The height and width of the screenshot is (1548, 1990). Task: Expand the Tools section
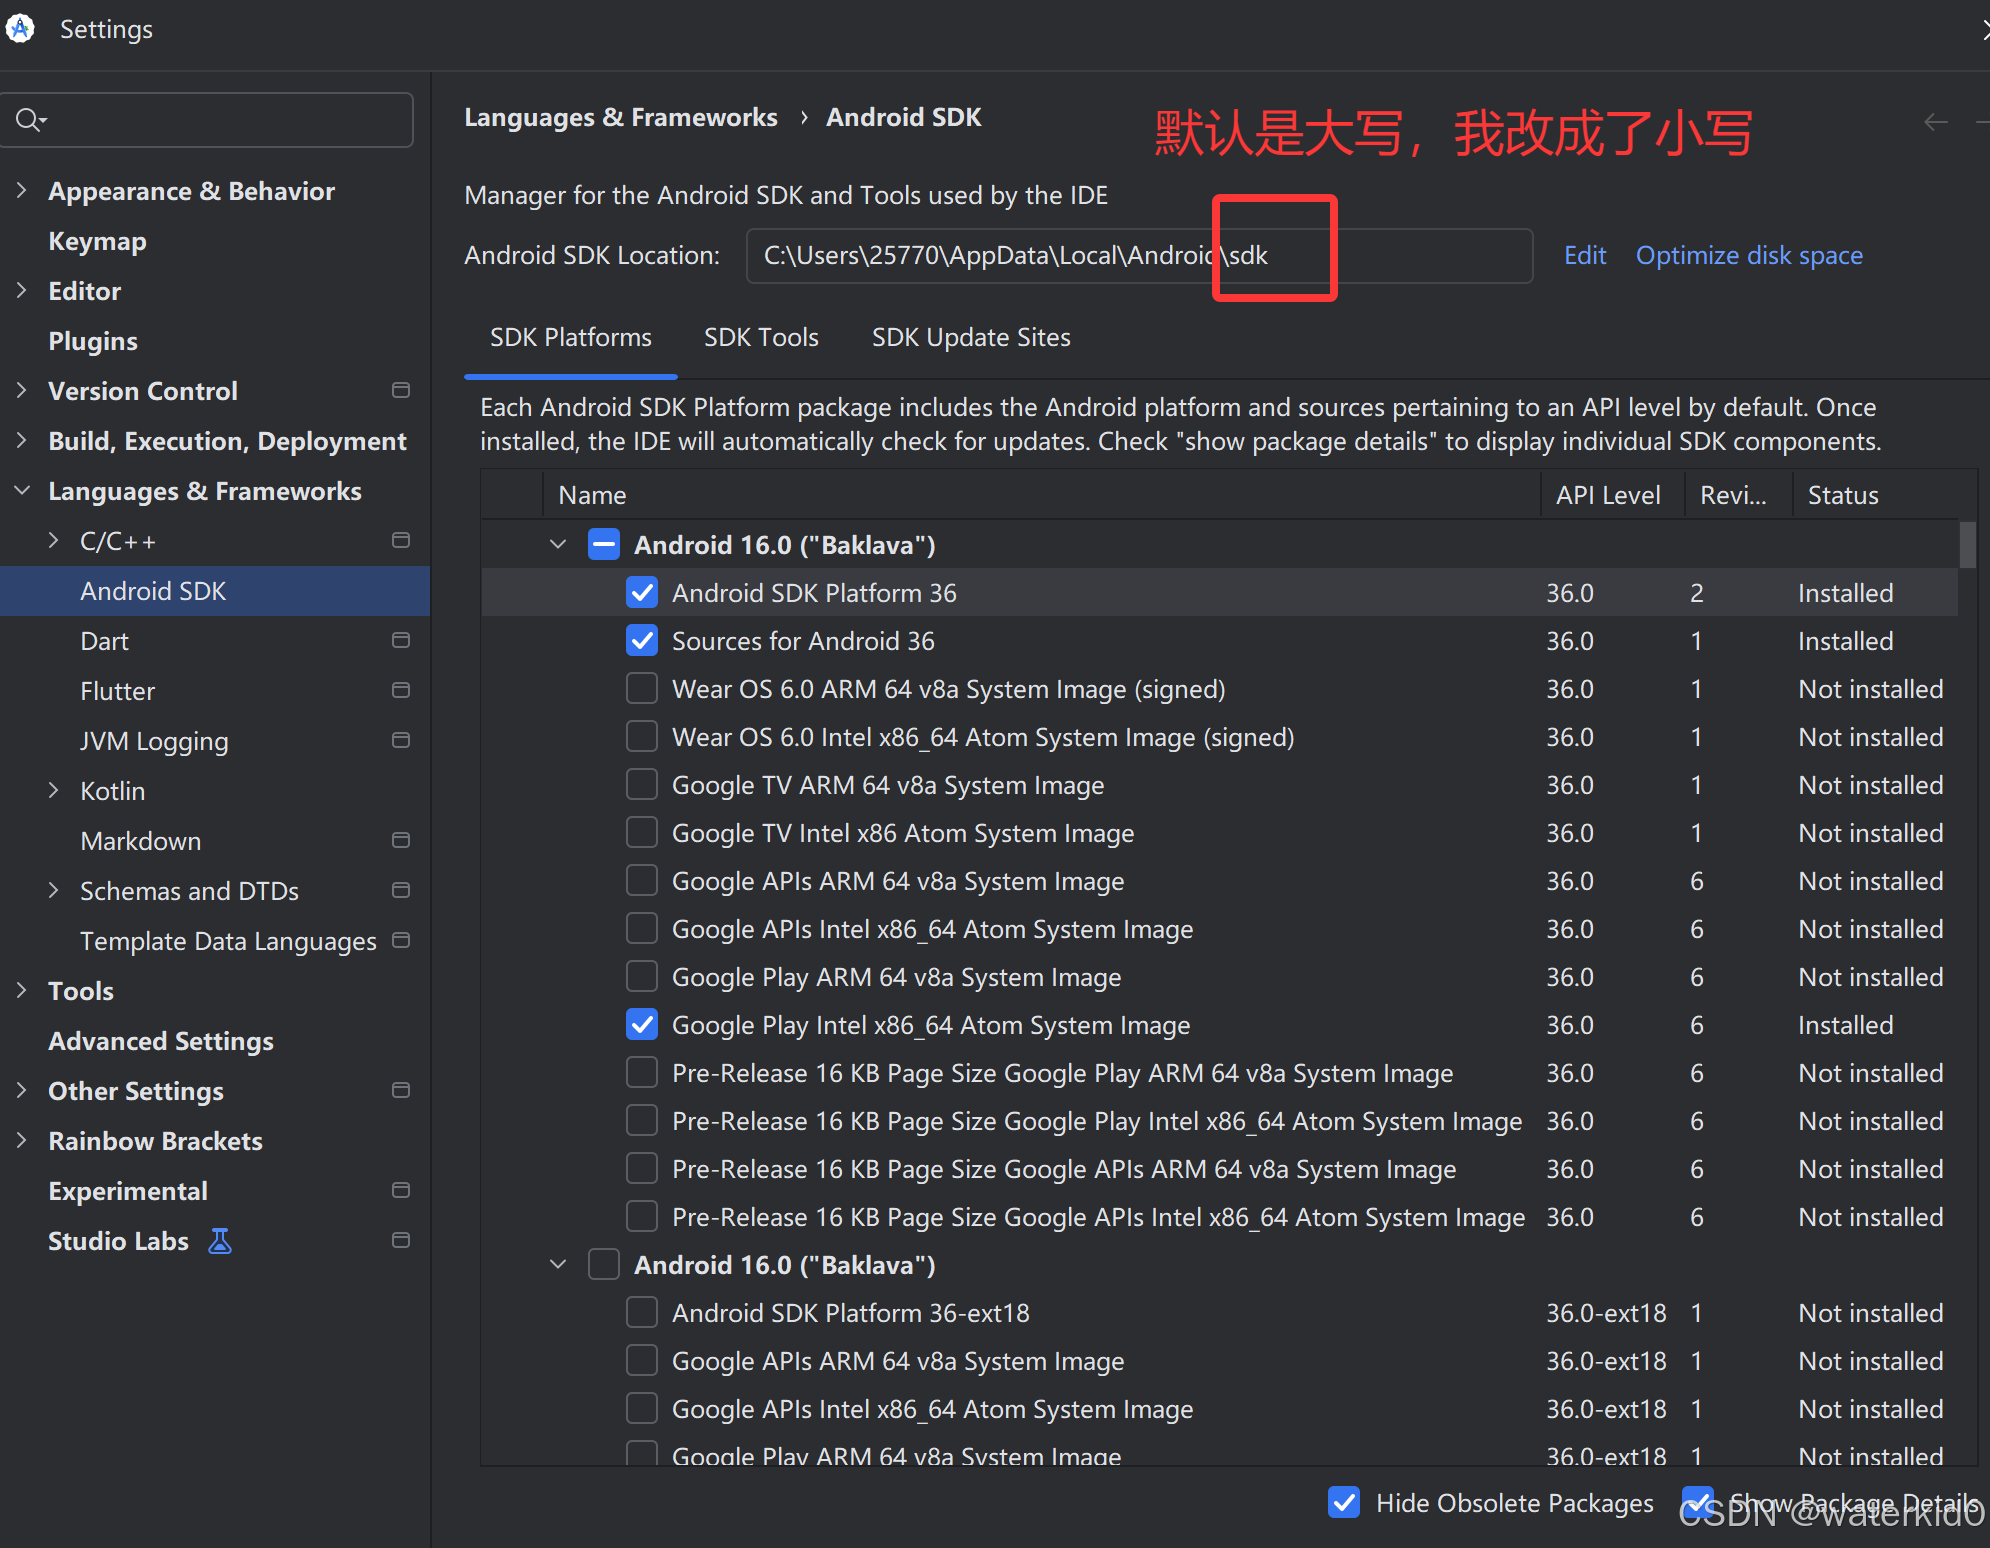21,990
